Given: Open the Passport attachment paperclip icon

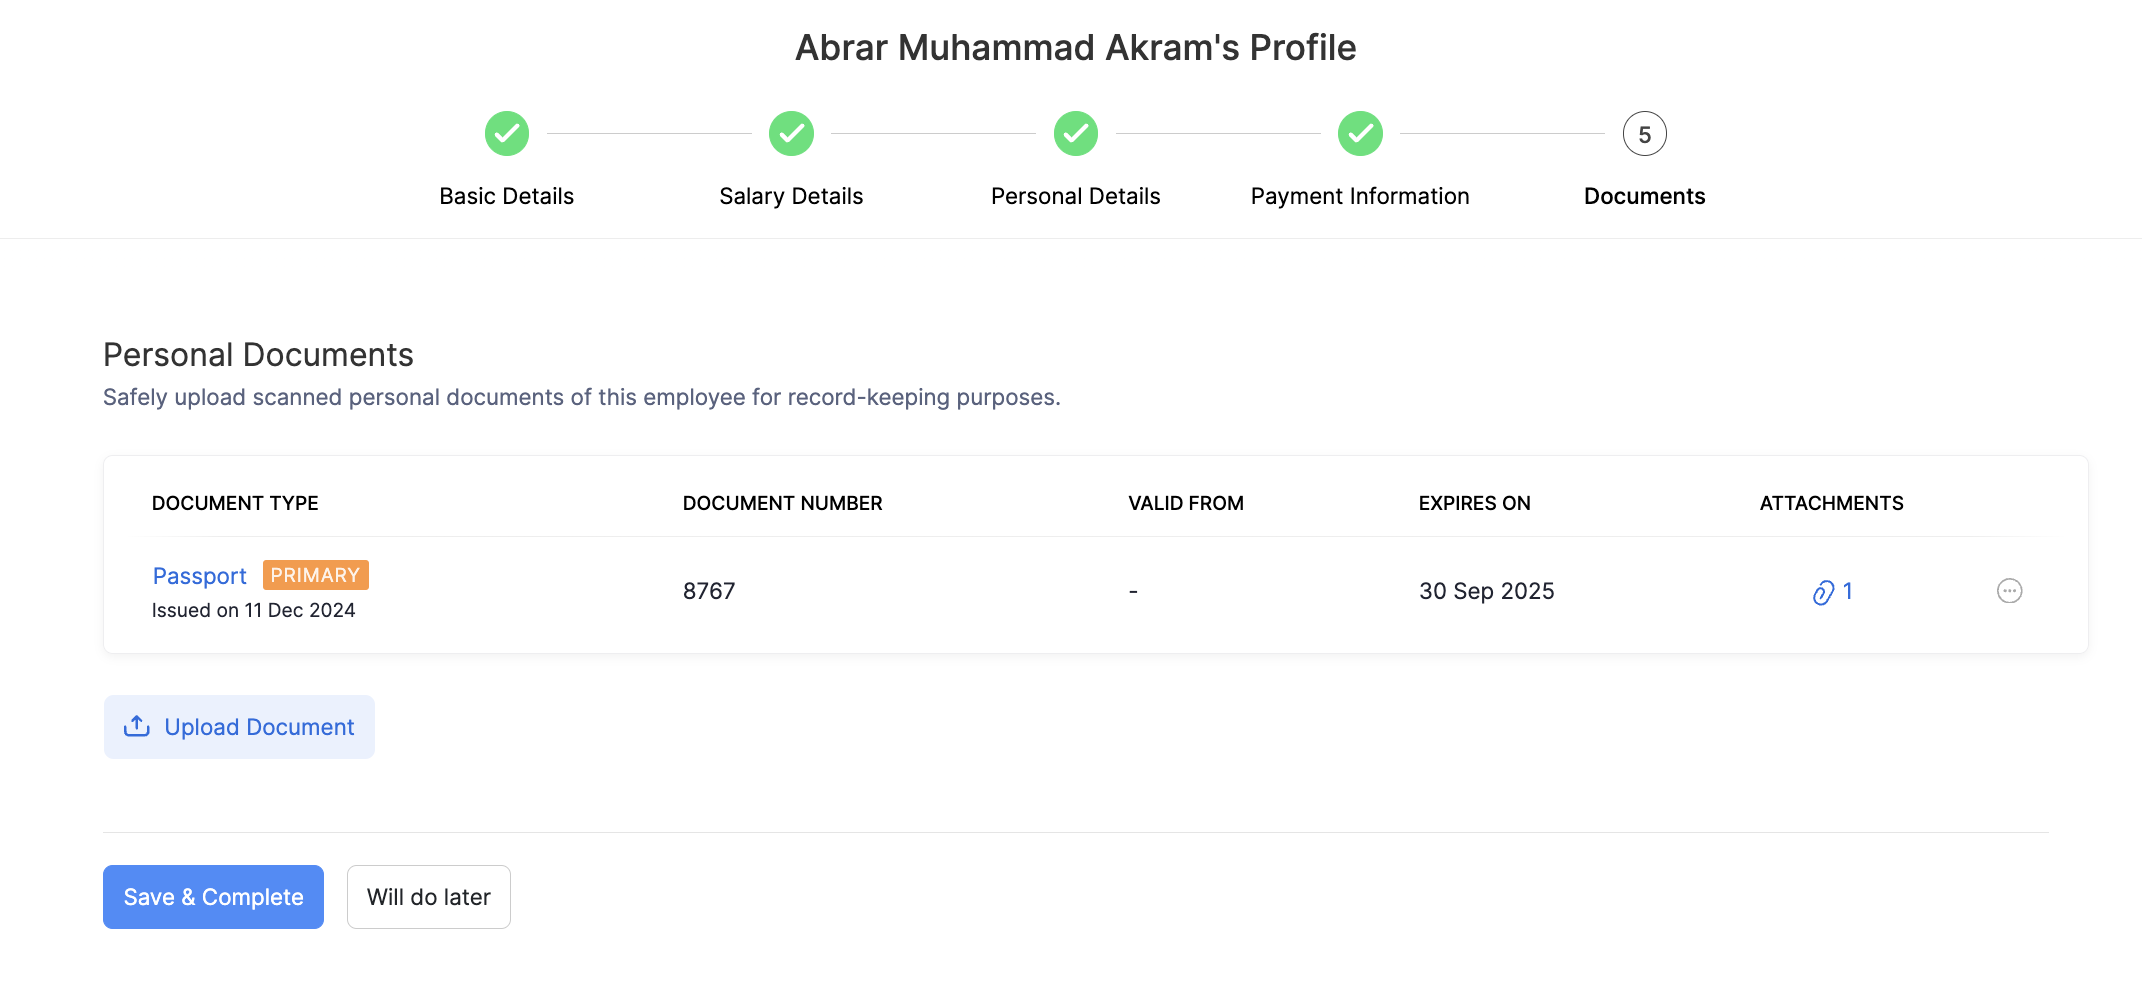Looking at the screenshot, I should [1824, 592].
